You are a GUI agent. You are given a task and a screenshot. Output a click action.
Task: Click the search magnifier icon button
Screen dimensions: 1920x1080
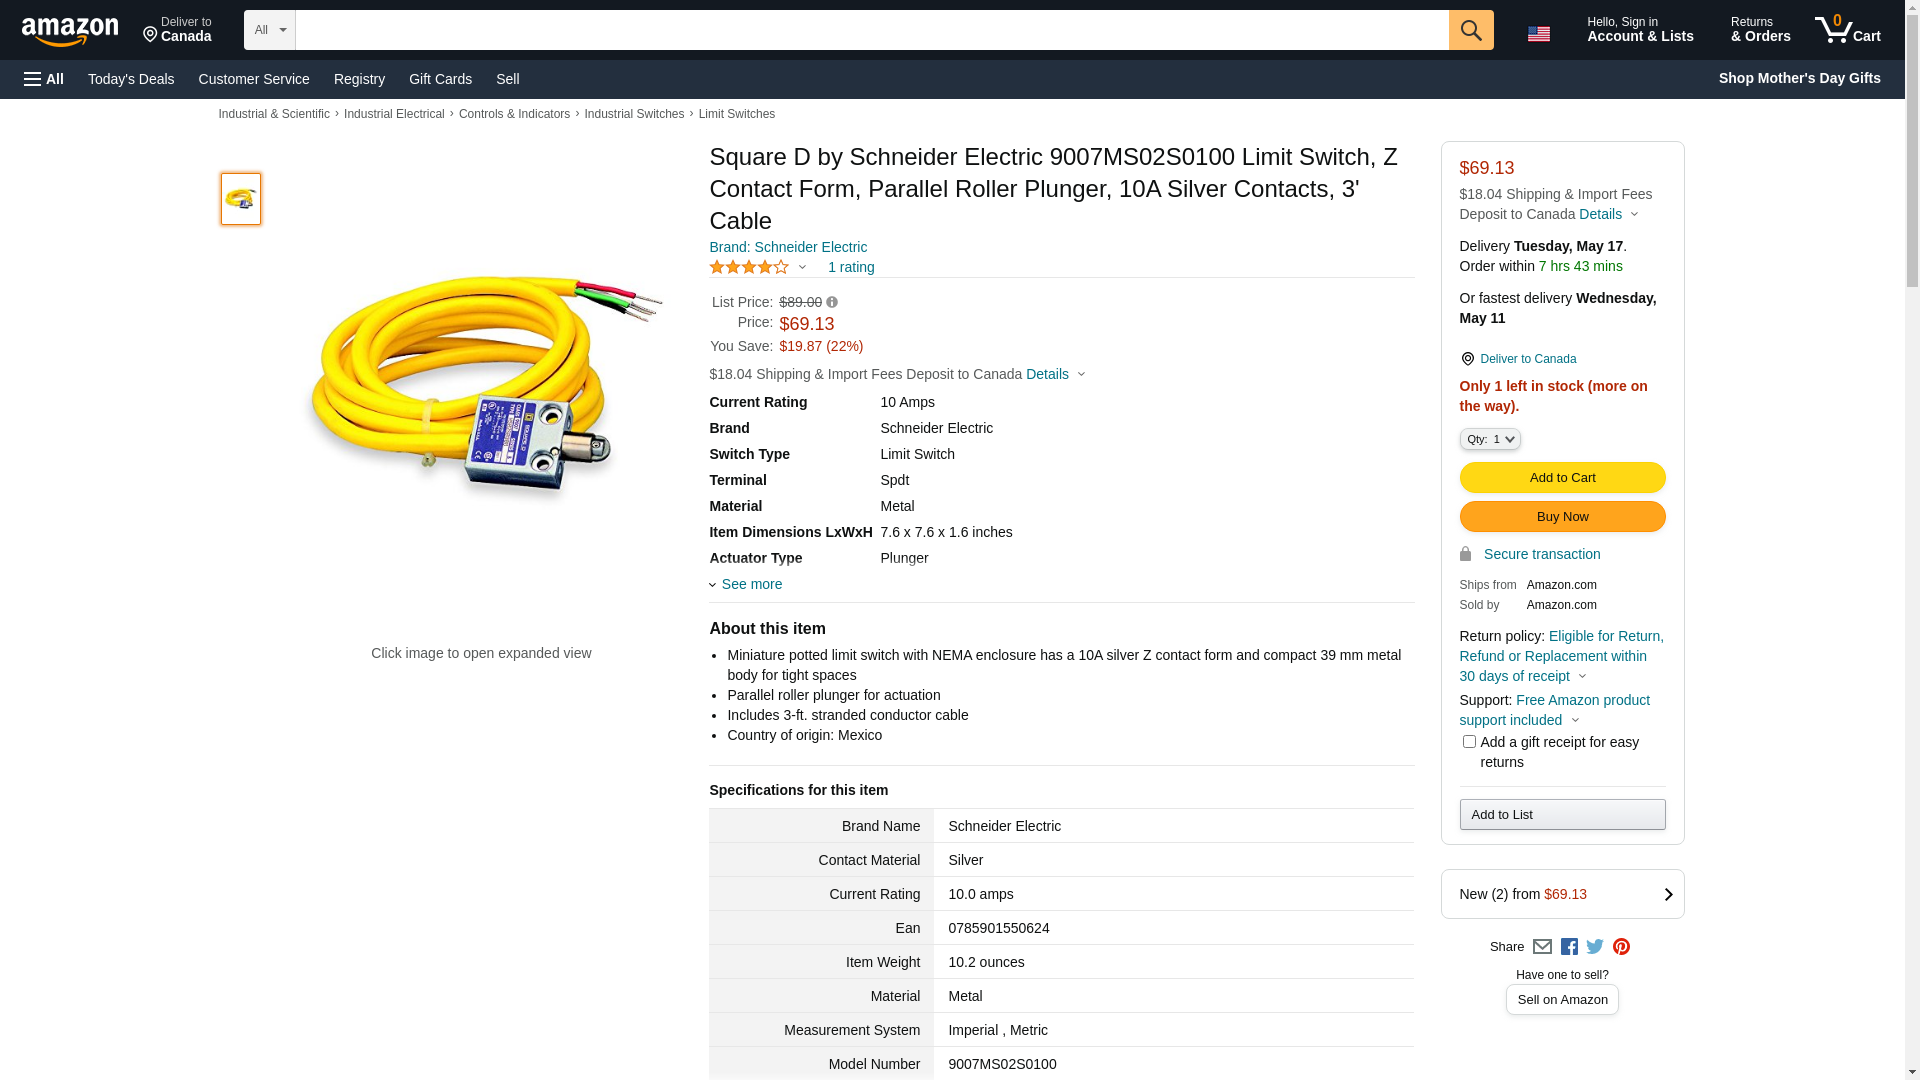[x=1470, y=30]
